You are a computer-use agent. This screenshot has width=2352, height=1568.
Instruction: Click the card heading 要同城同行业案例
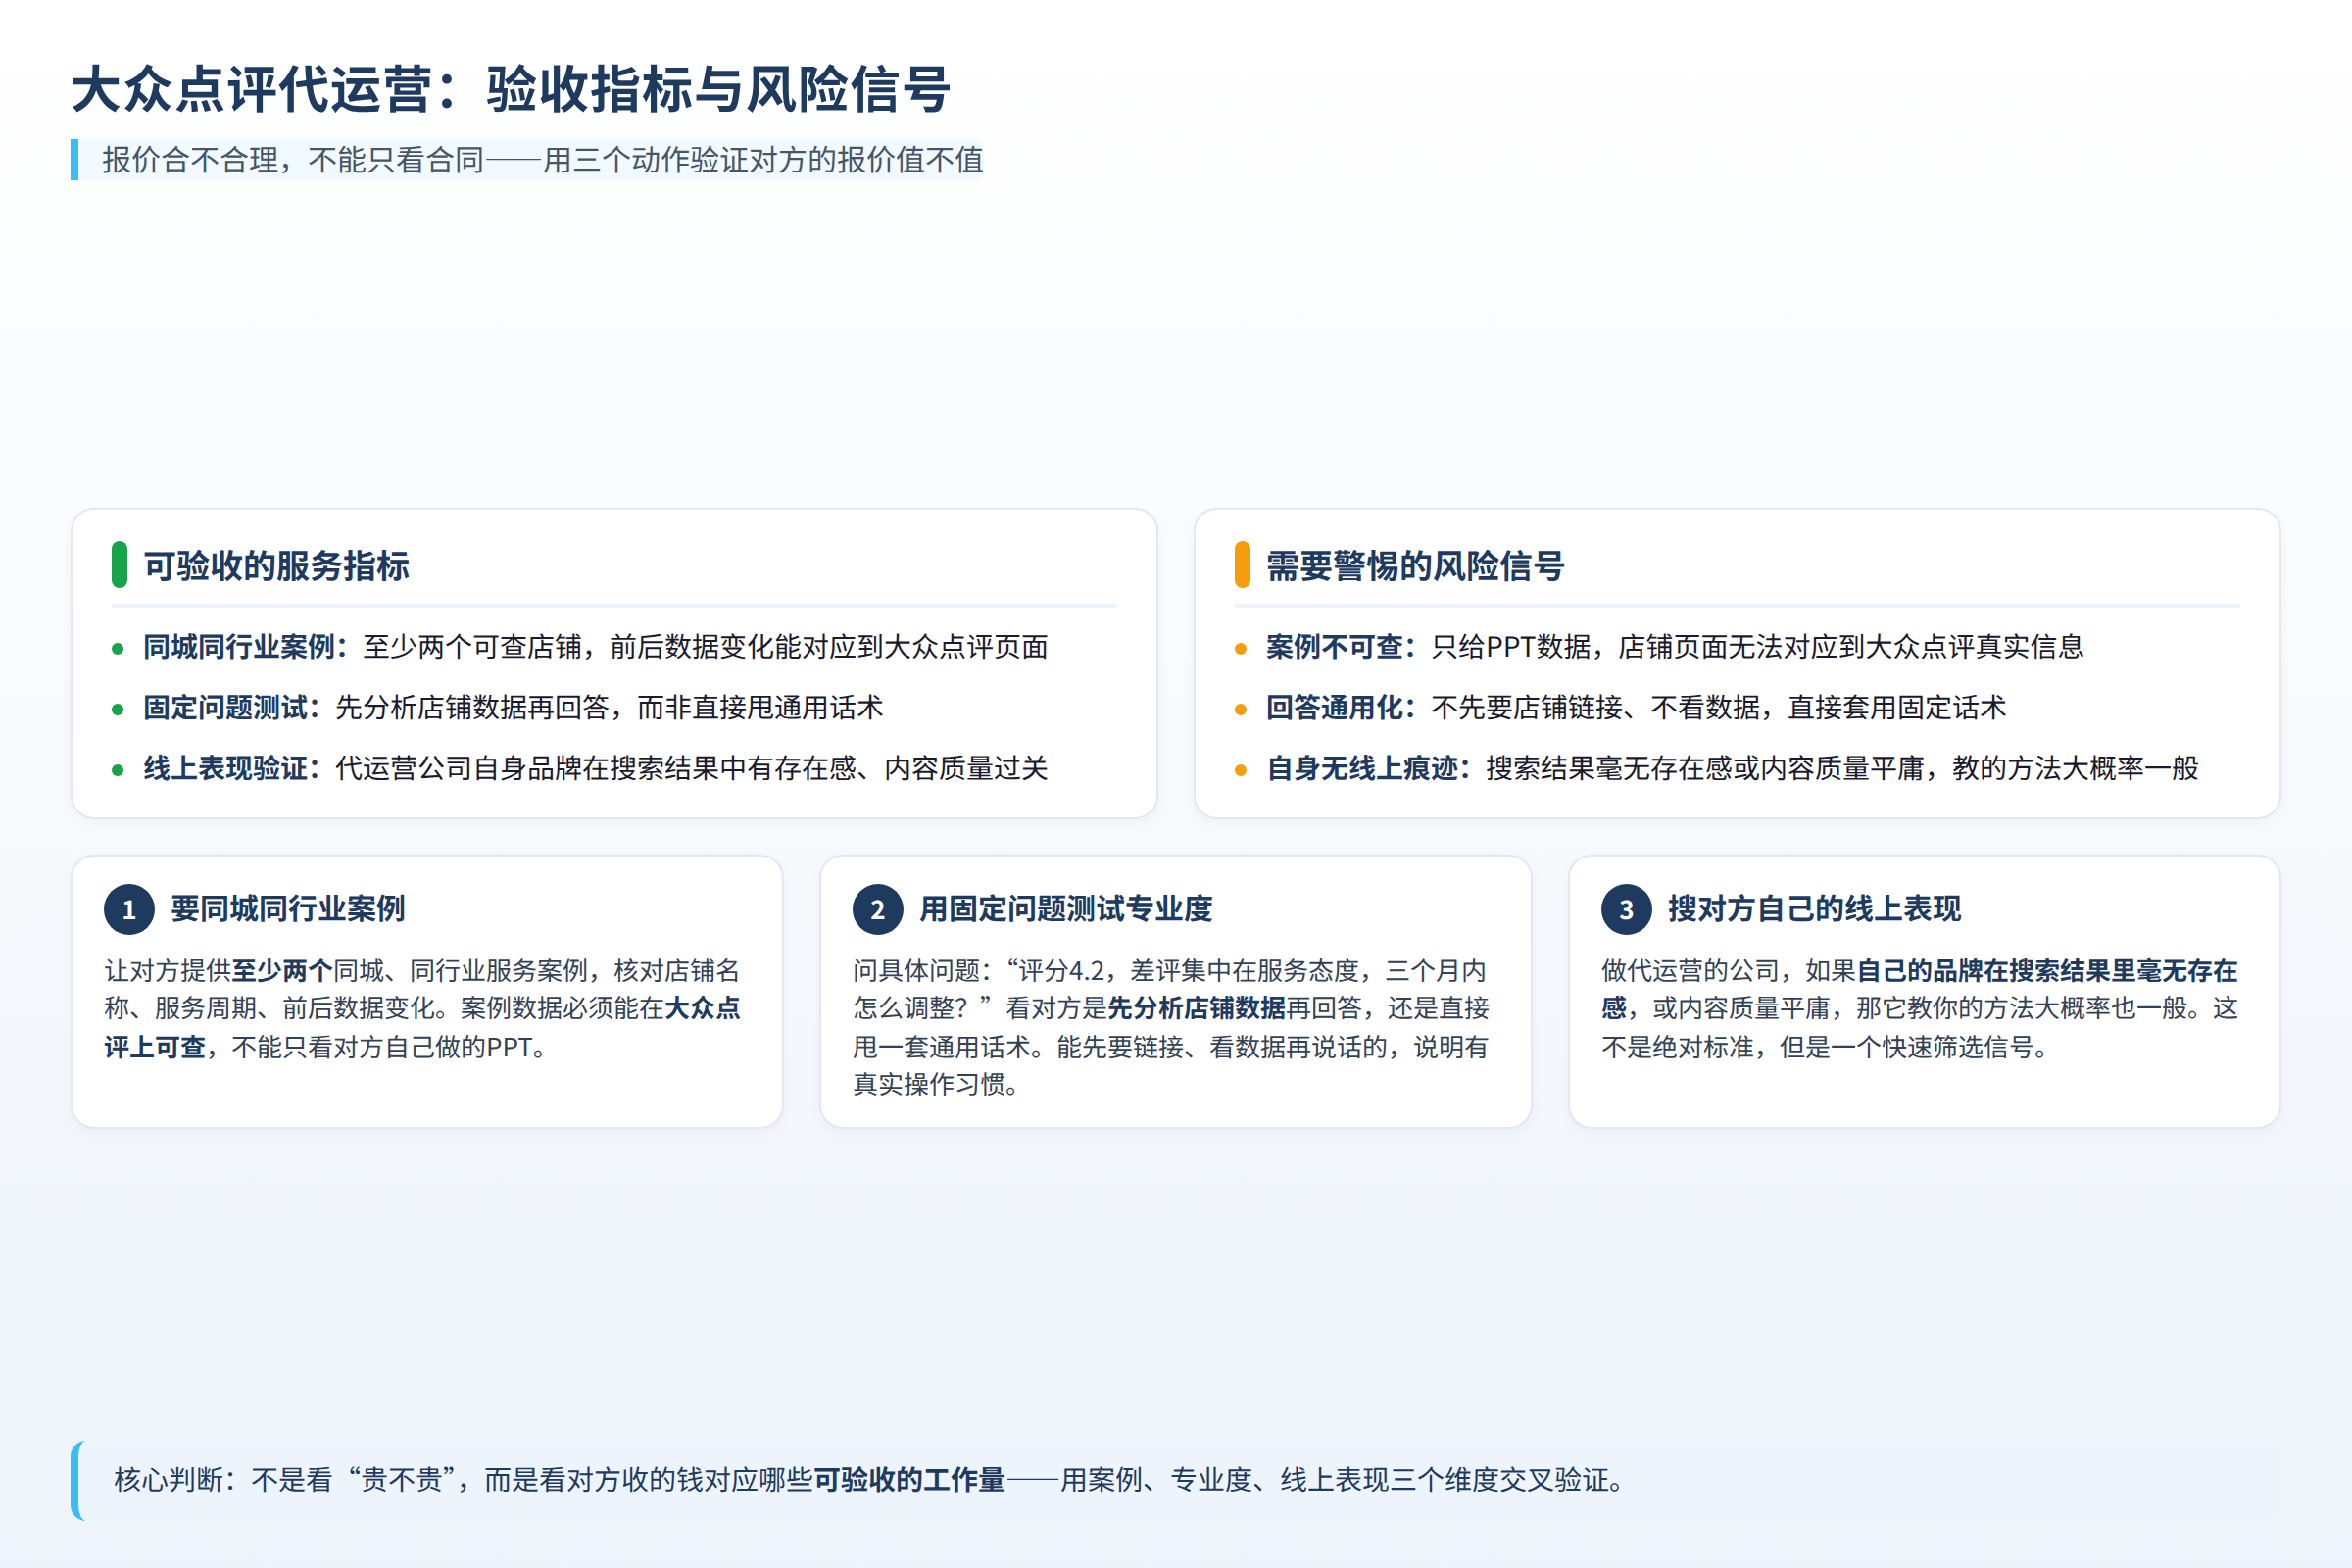tap(288, 909)
